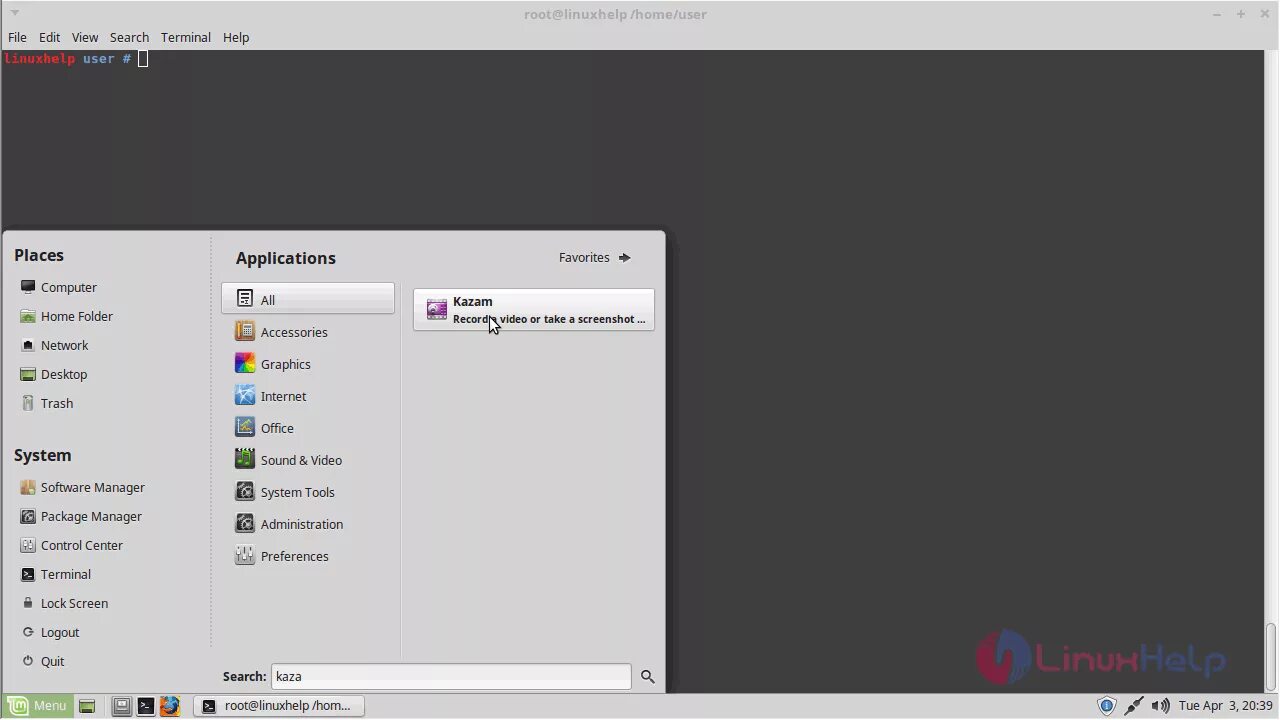Start search with the magnifier button
Image resolution: width=1280 pixels, height=720 pixels.
coord(646,676)
